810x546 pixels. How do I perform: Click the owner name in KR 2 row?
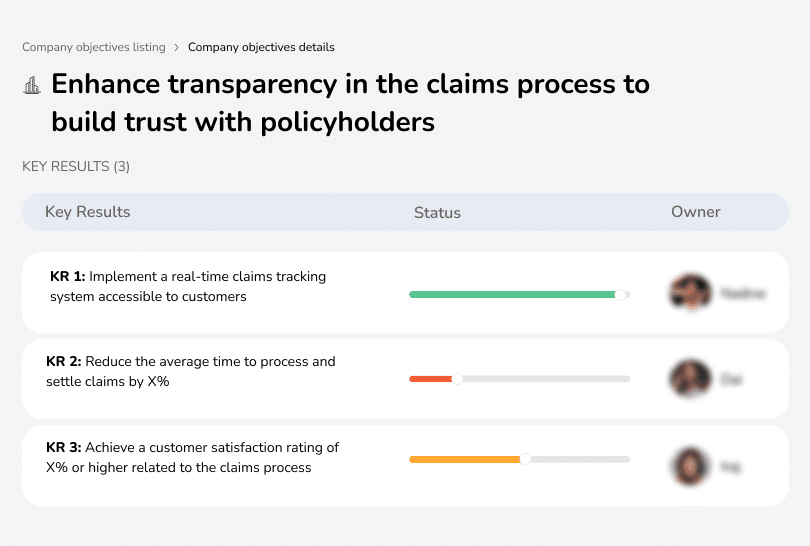click(x=731, y=380)
